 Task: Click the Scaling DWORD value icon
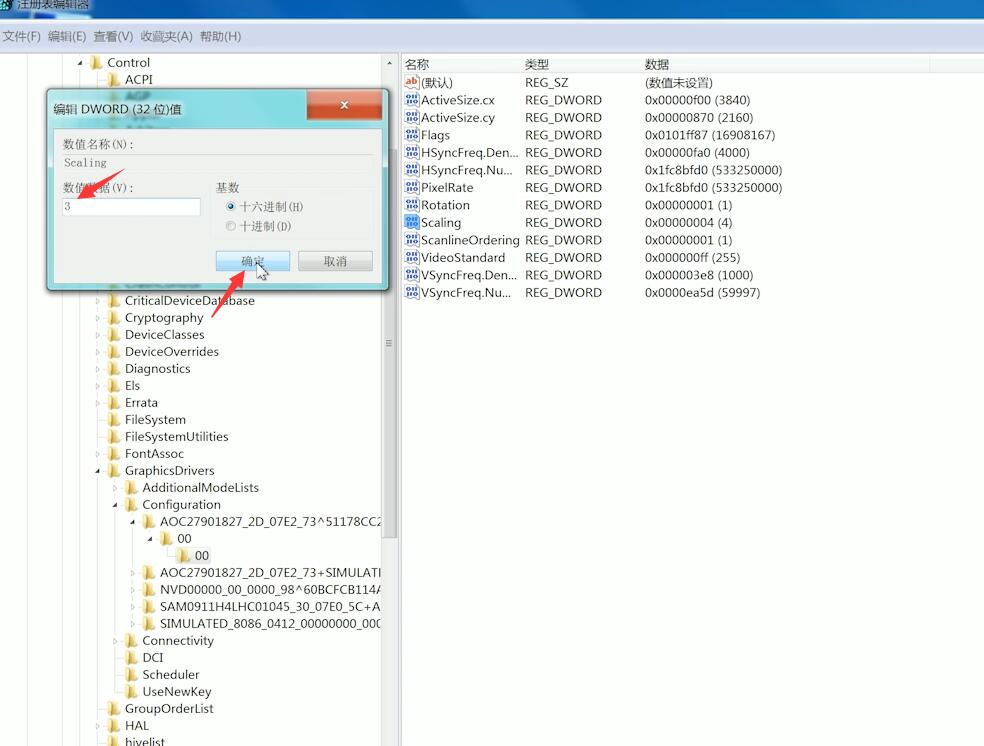click(412, 222)
